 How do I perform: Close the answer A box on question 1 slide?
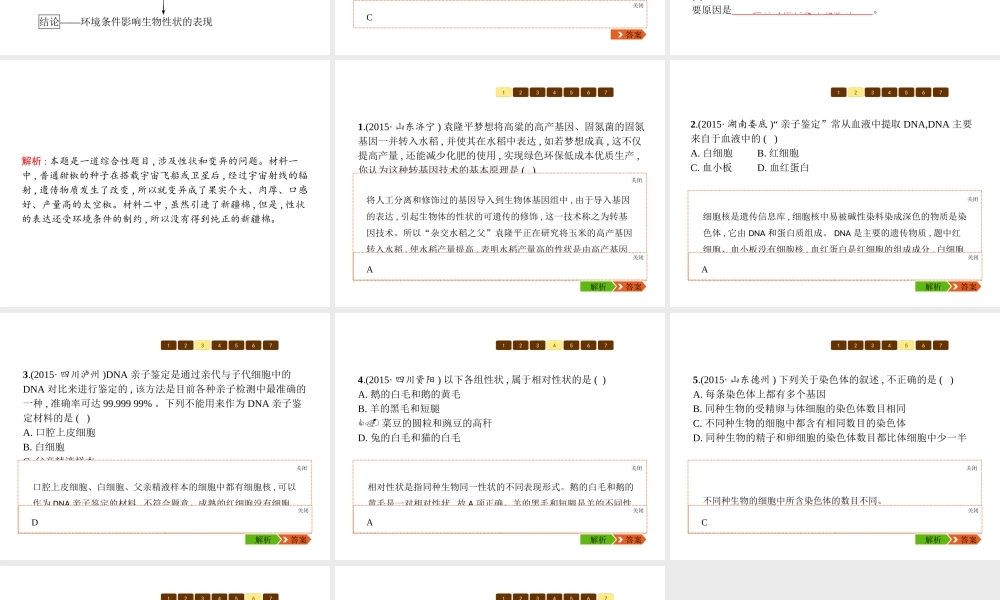pos(638,258)
